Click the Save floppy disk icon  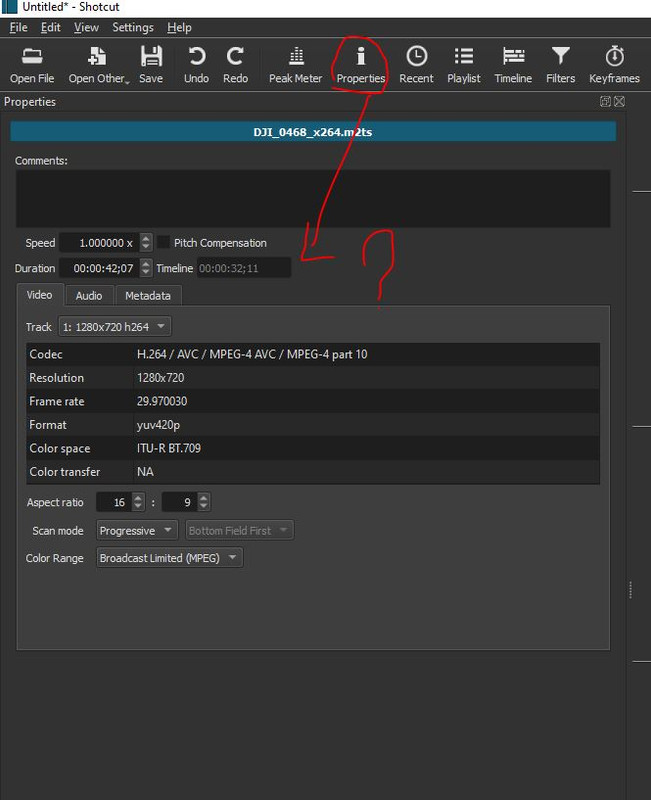coord(151,56)
